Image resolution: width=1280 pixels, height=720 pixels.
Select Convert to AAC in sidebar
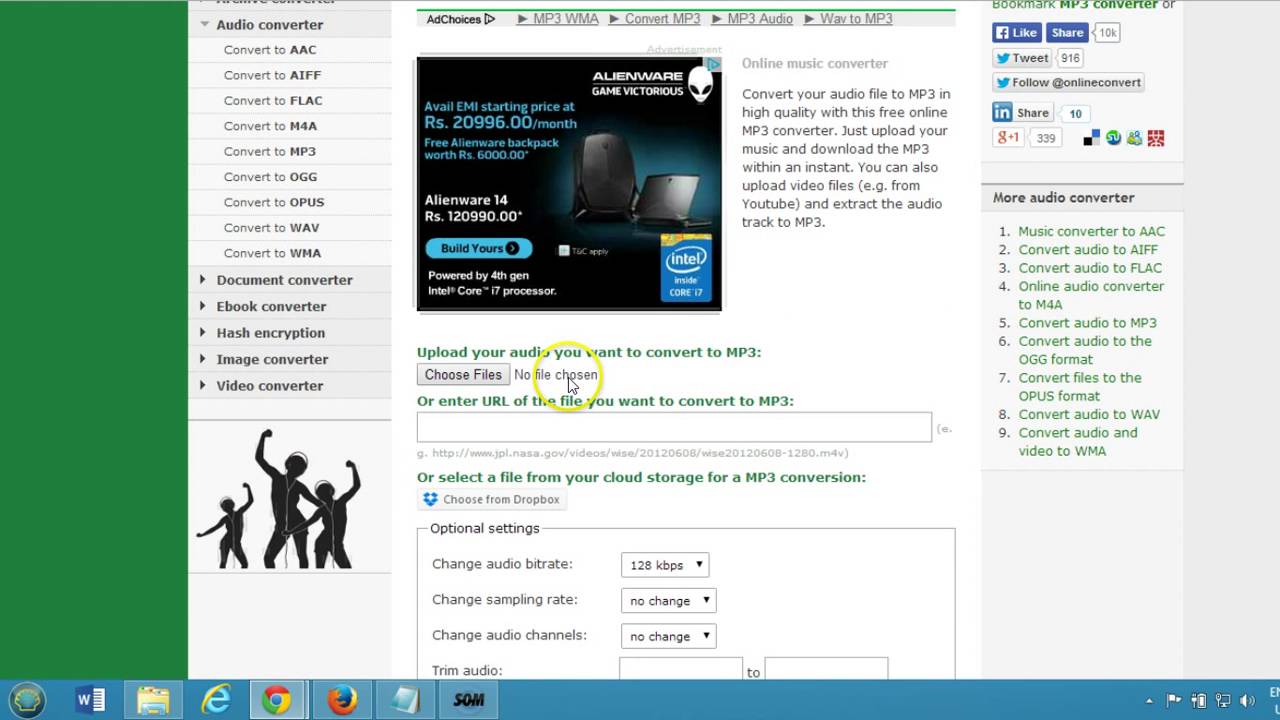point(270,50)
